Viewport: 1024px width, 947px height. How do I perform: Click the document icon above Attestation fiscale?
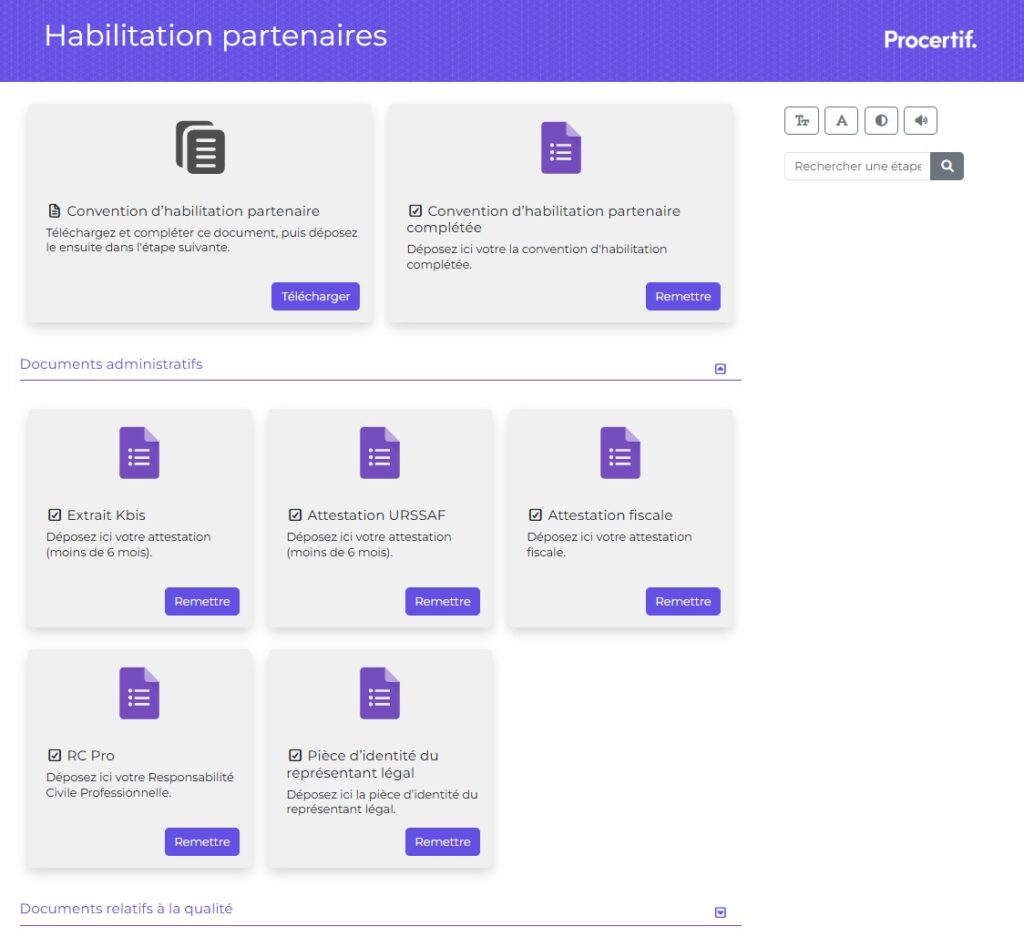(x=620, y=453)
